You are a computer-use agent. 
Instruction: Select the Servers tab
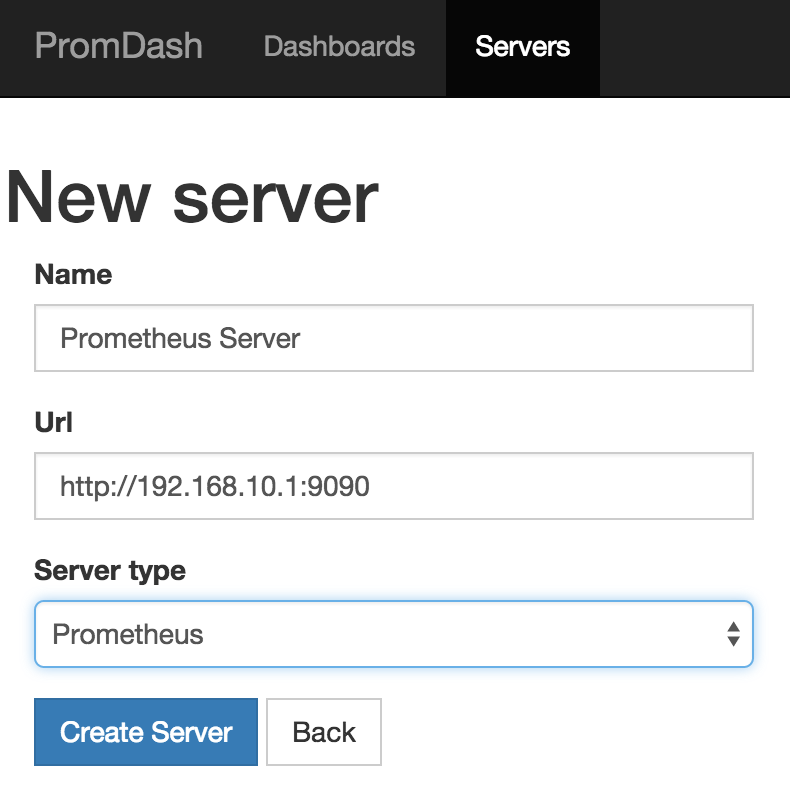pos(522,48)
